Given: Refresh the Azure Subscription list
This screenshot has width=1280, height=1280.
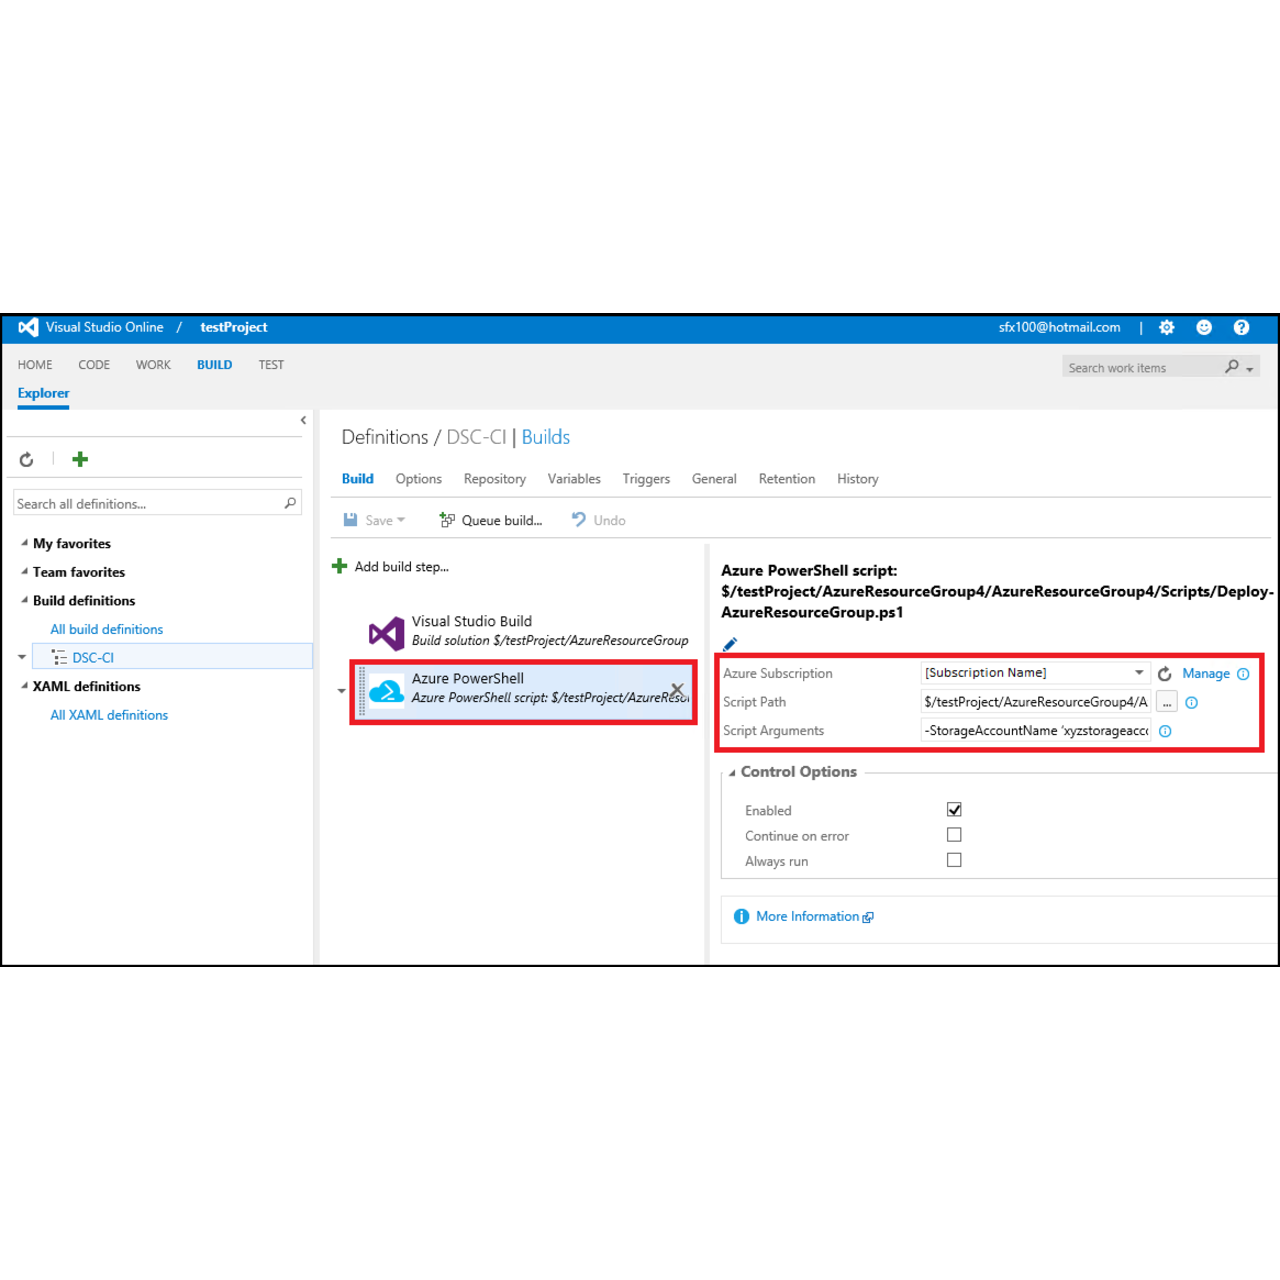Looking at the screenshot, I should coord(1165,674).
